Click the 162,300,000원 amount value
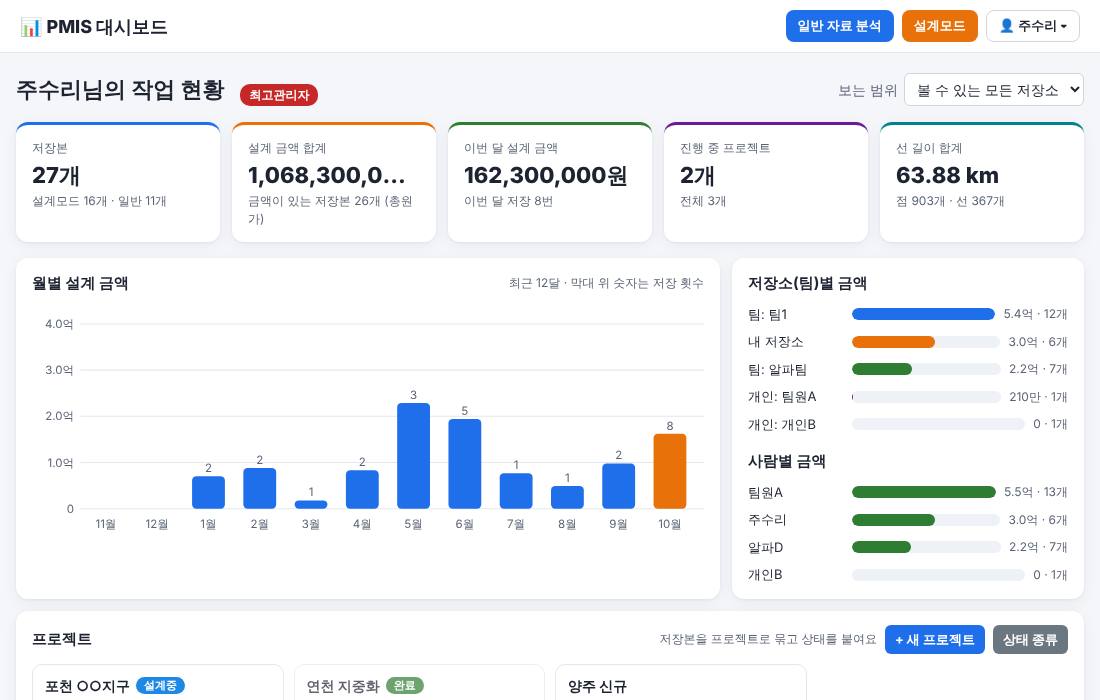The height and width of the screenshot is (700, 1100). [x=545, y=175]
